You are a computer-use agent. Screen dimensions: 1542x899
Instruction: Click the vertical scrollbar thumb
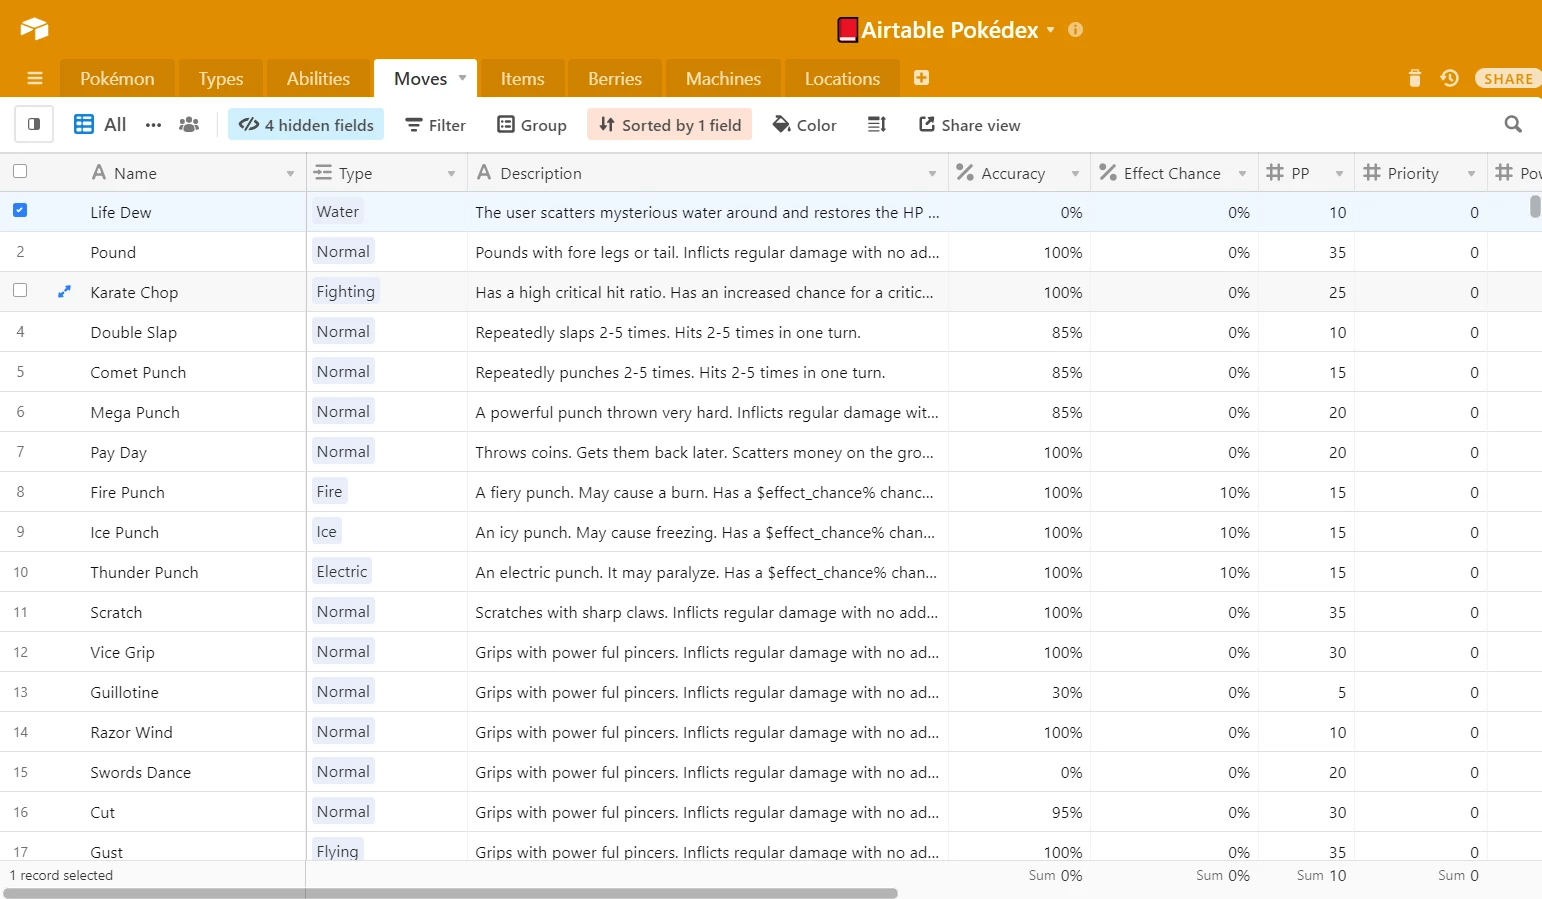pos(1535,206)
